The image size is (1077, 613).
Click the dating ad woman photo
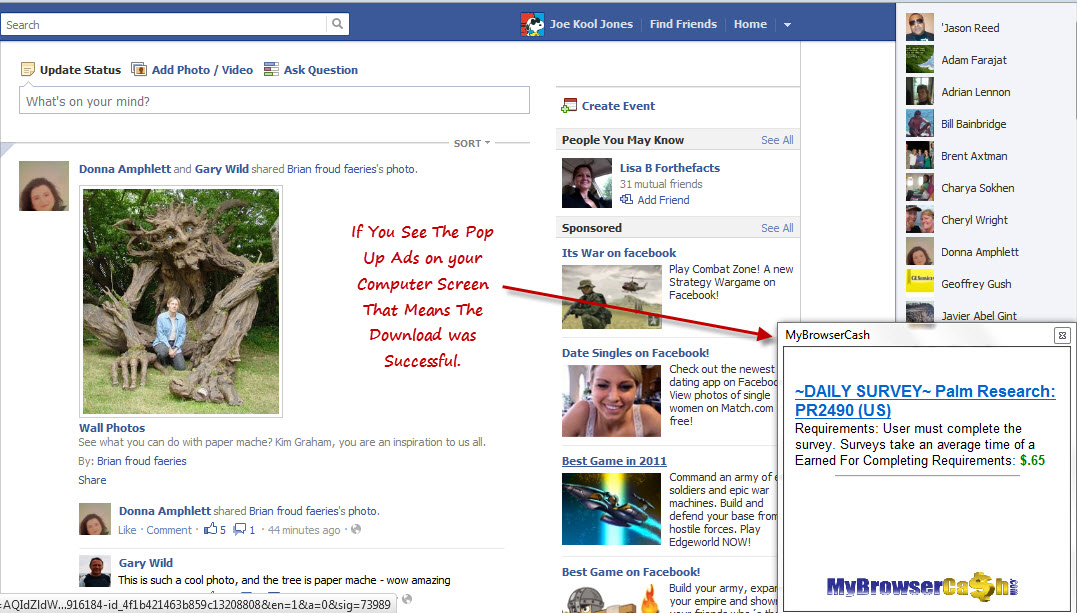[x=611, y=401]
